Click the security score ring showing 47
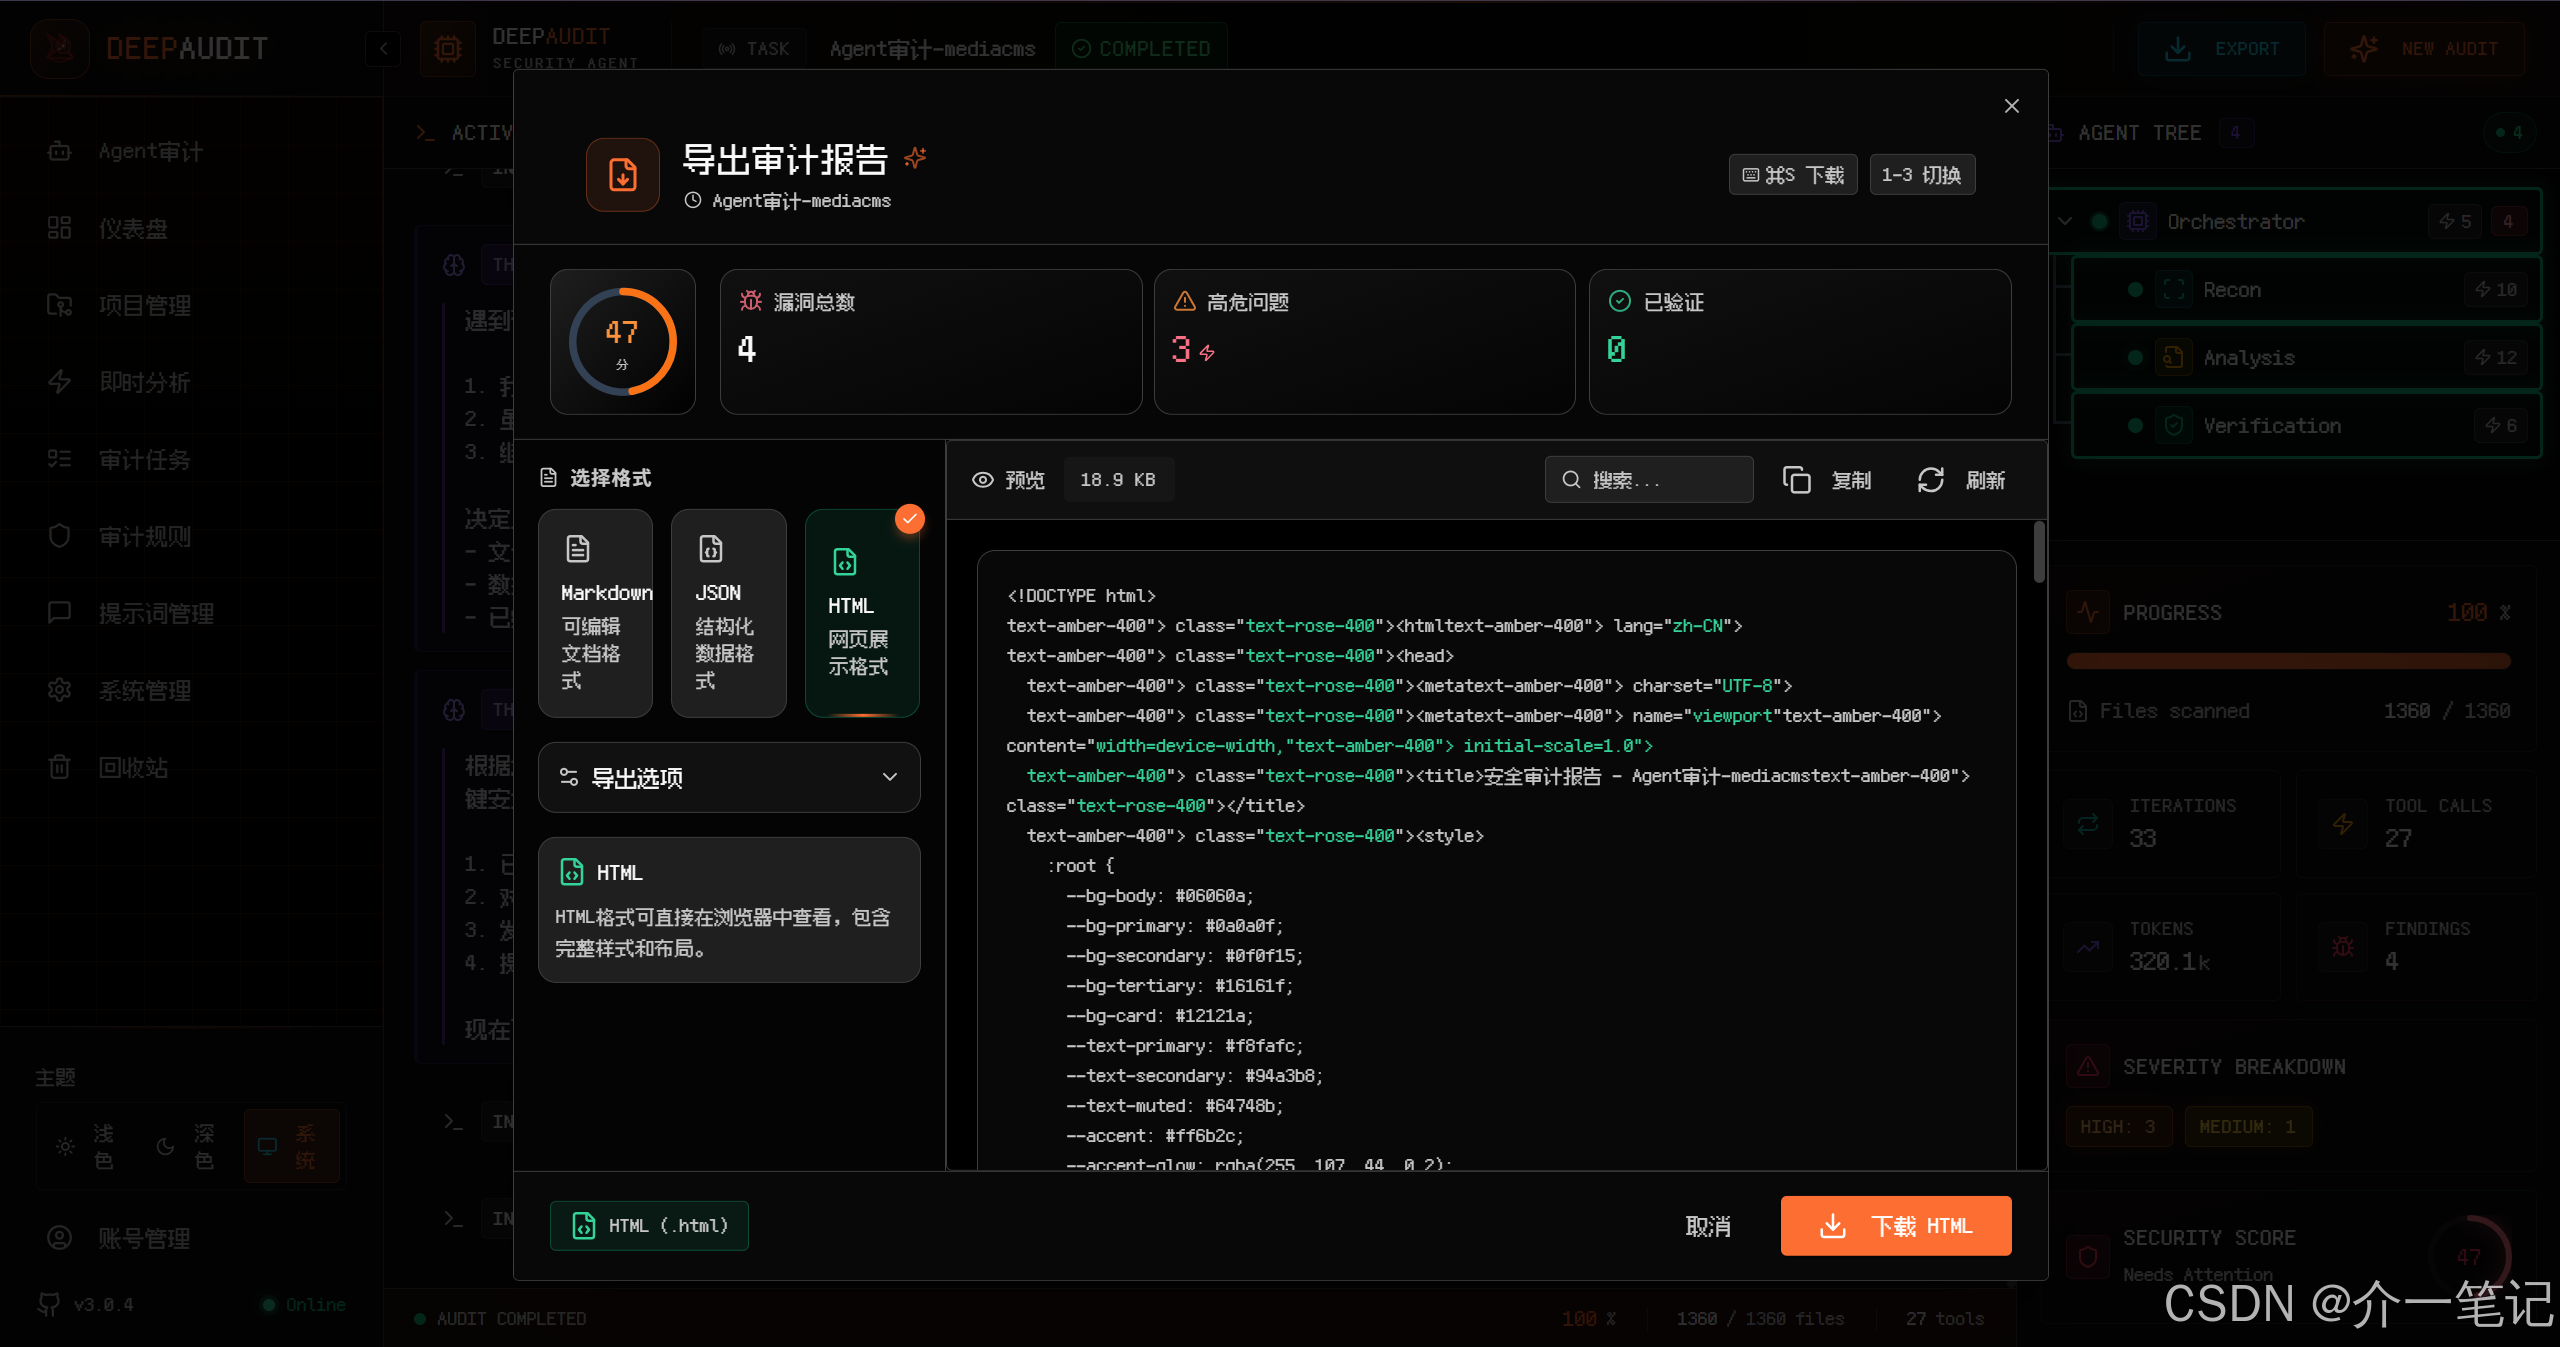2560x1347 pixels. (622, 342)
